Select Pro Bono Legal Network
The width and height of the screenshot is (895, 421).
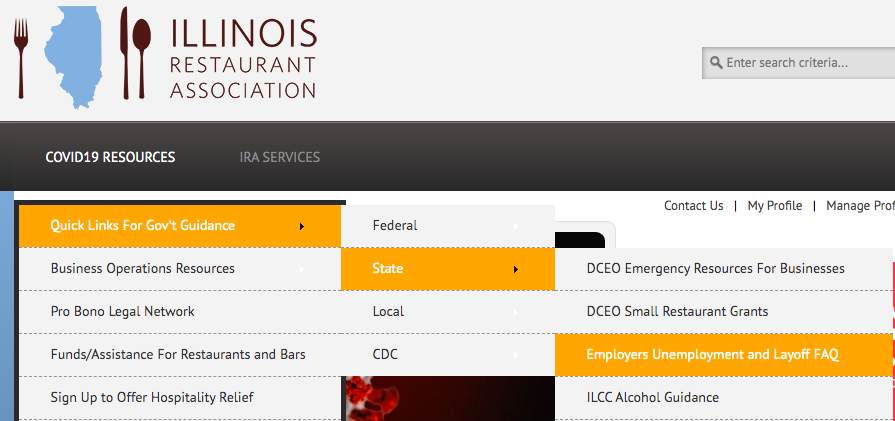tap(123, 311)
